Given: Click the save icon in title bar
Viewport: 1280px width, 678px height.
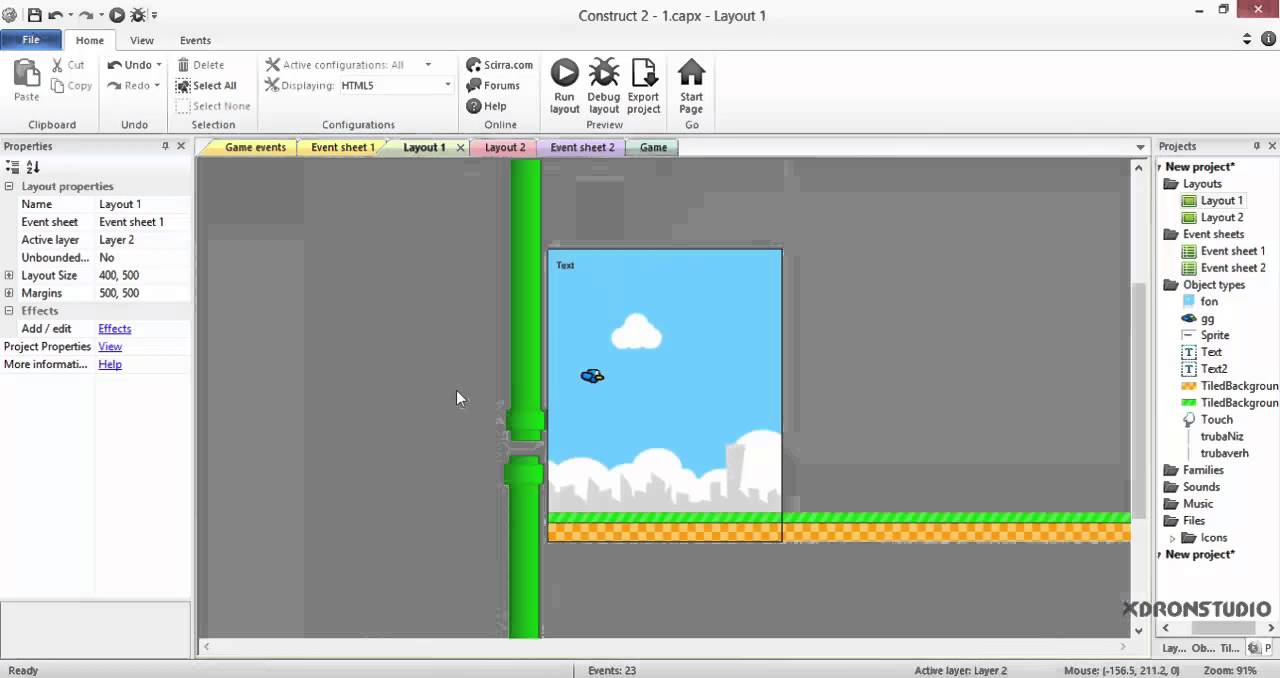Looking at the screenshot, I should pyautogui.click(x=34, y=15).
